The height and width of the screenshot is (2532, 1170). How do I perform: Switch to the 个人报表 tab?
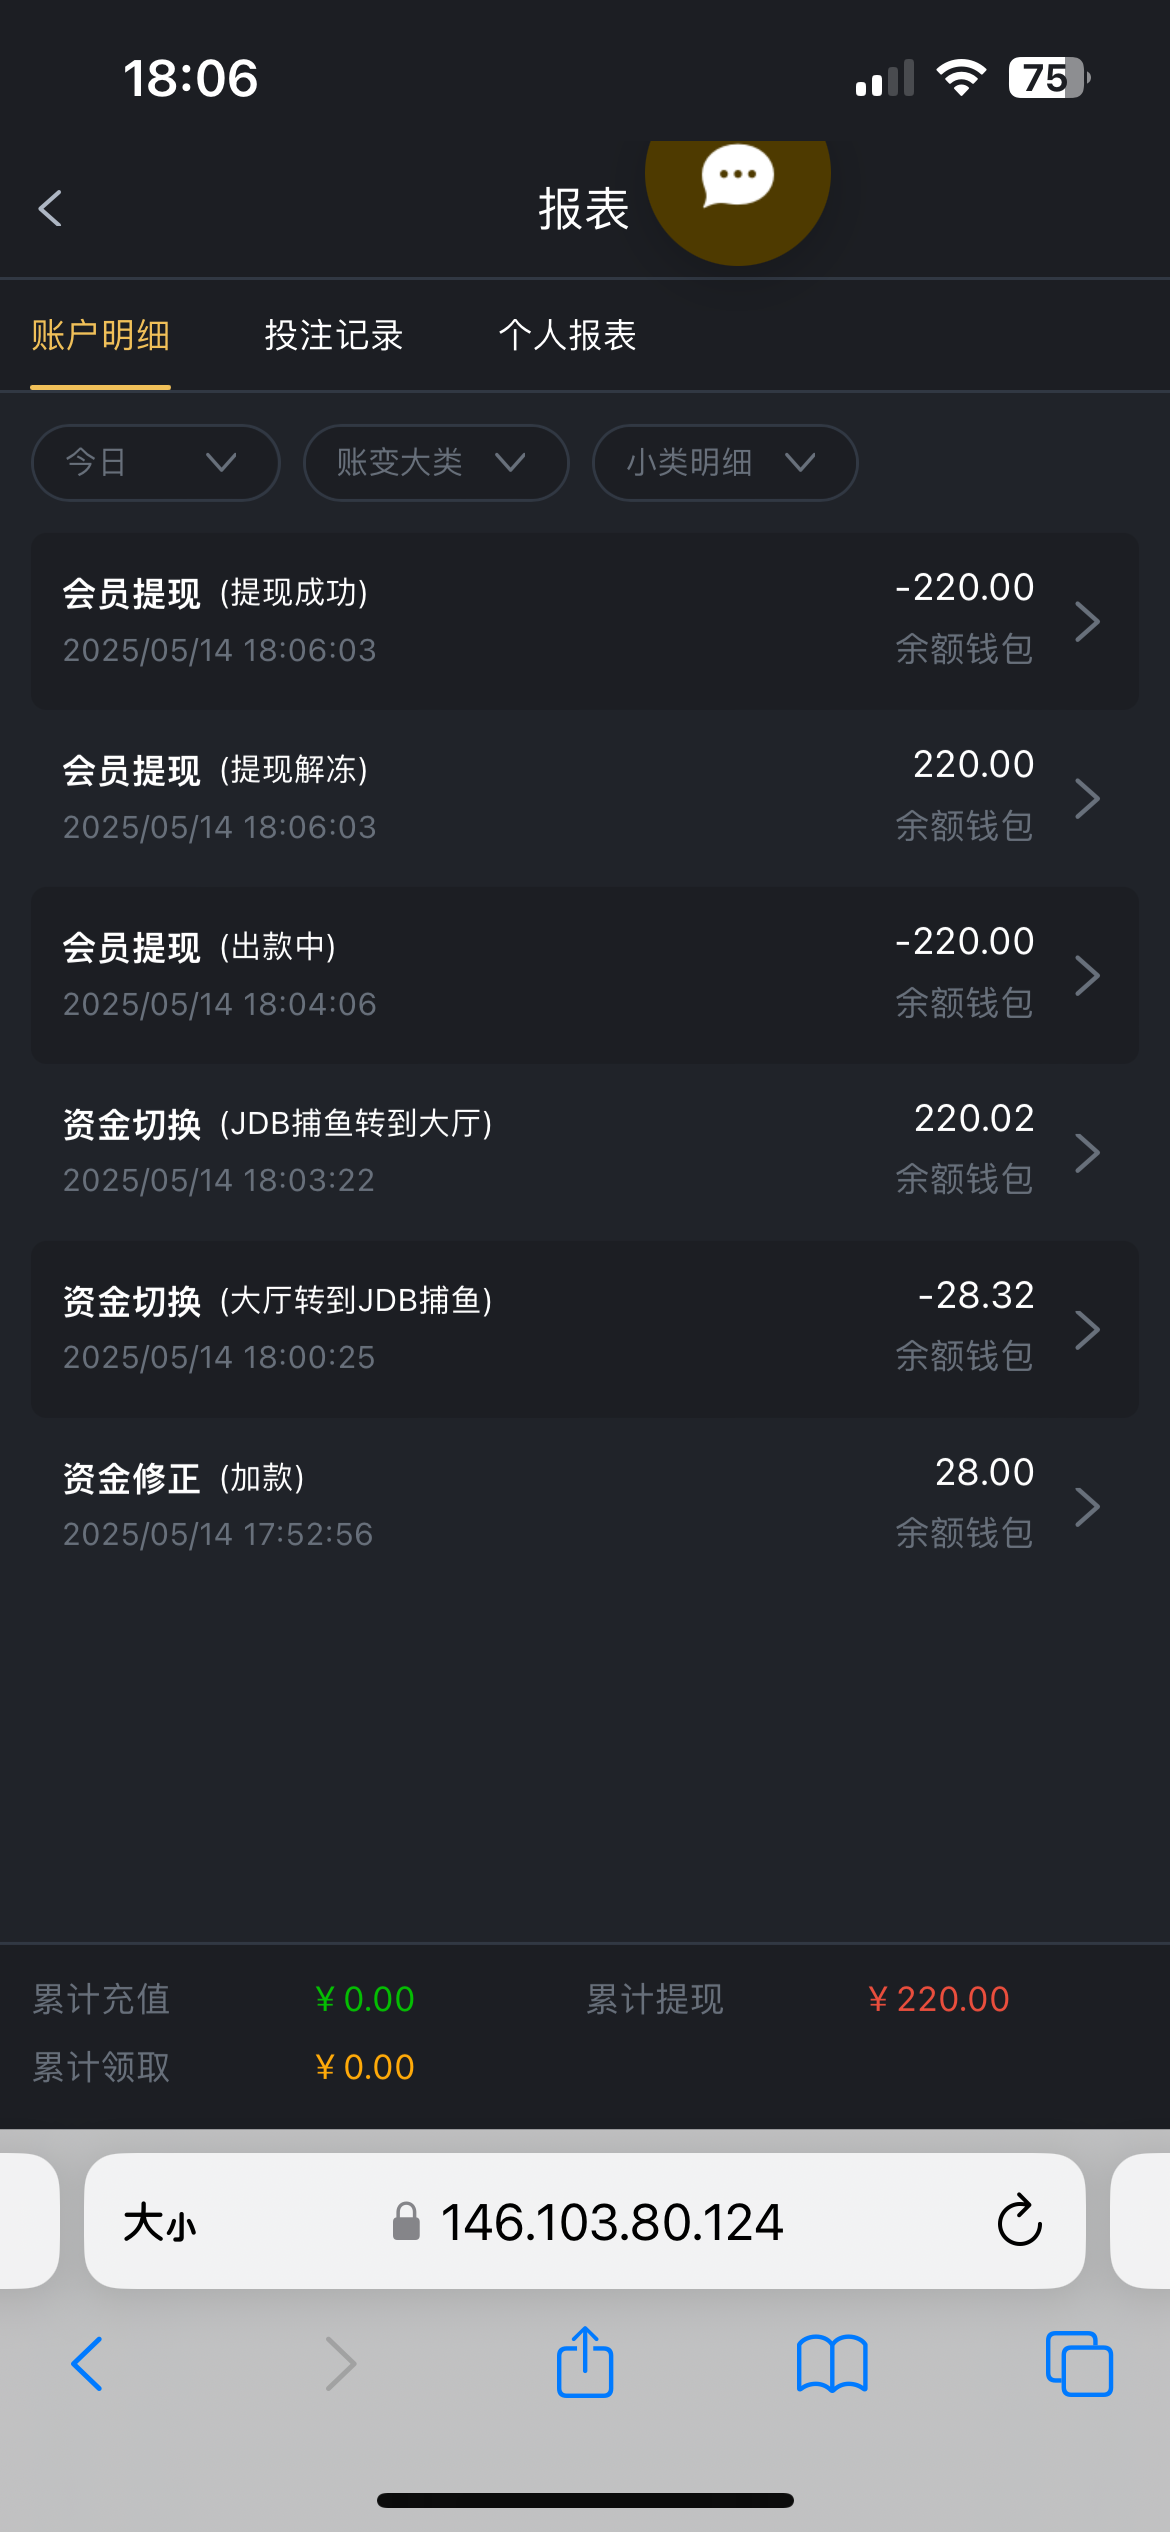[x=567, y=336]
